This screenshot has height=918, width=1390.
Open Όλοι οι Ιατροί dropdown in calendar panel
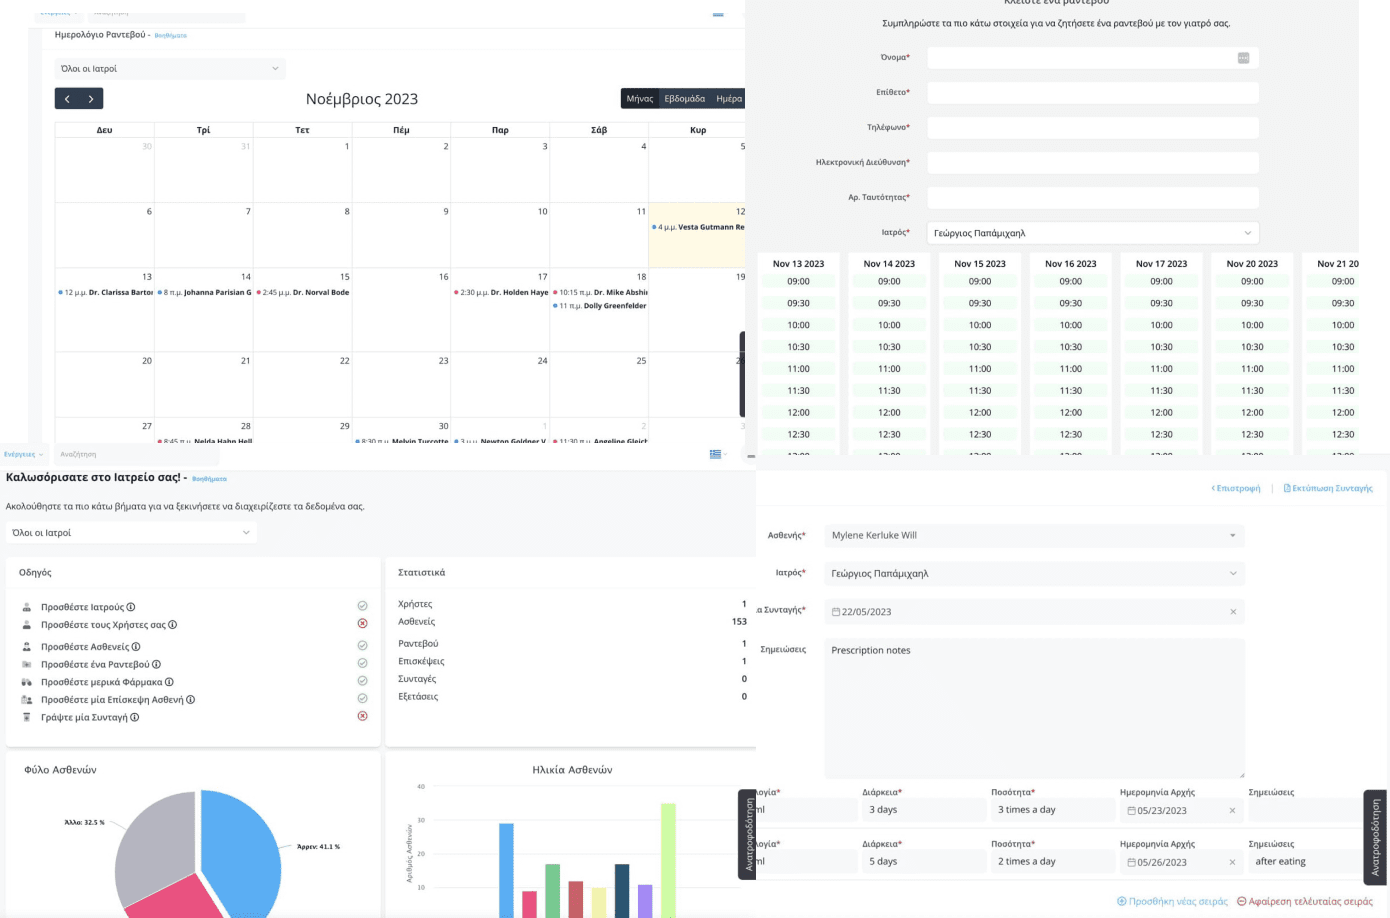[170, 69]
